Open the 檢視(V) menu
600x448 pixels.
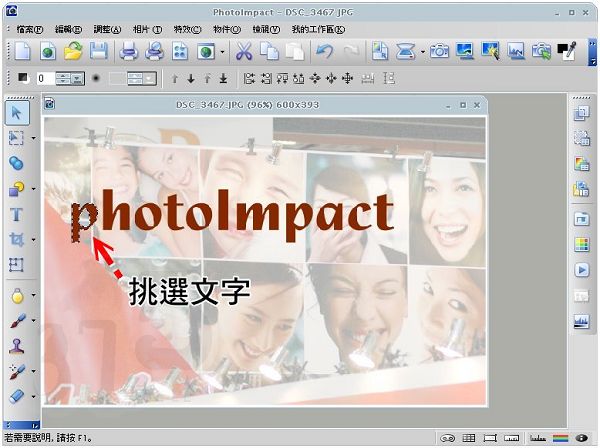coord(266,29)
